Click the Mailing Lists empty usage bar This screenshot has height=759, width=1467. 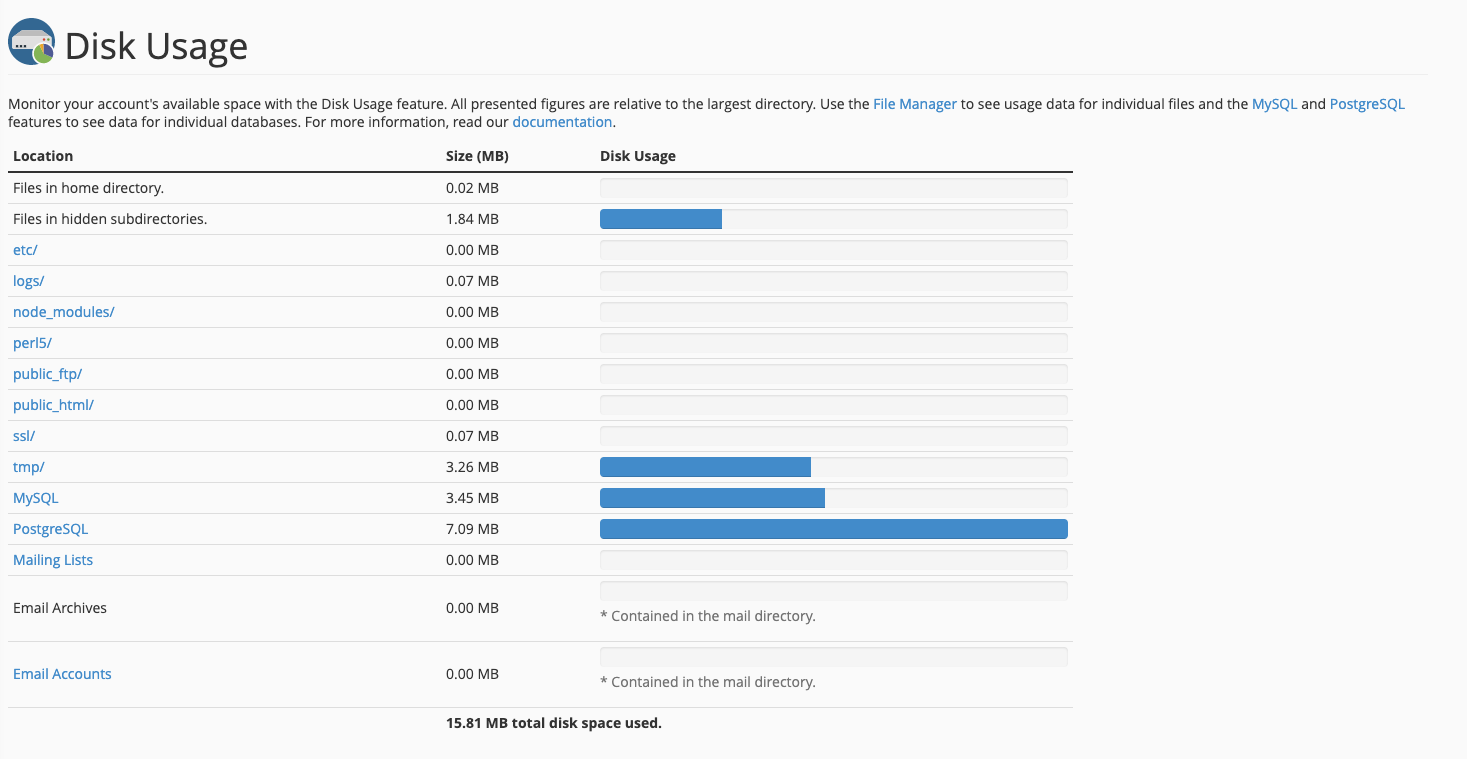pos(834,560)
